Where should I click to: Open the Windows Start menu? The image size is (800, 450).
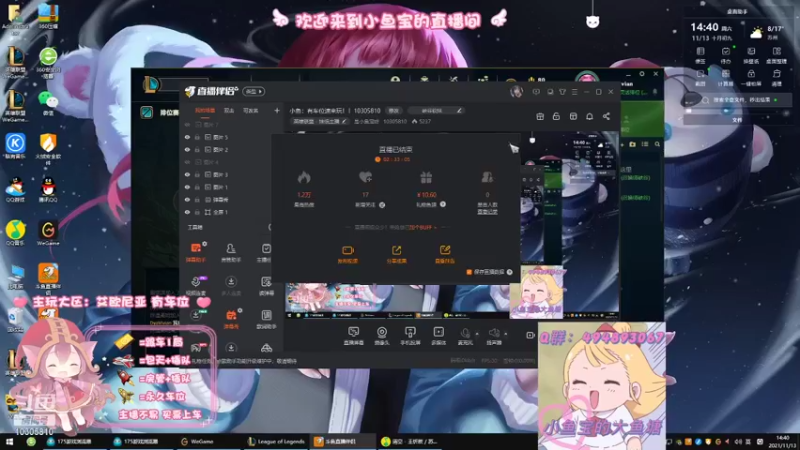pos(9,441)
